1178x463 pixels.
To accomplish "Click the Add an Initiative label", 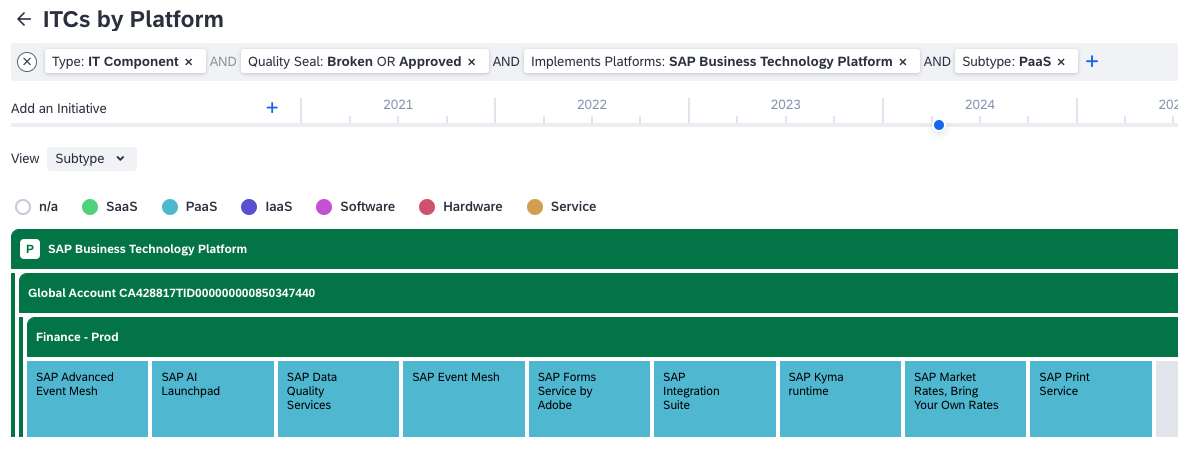I will click(x=59, y=108).
